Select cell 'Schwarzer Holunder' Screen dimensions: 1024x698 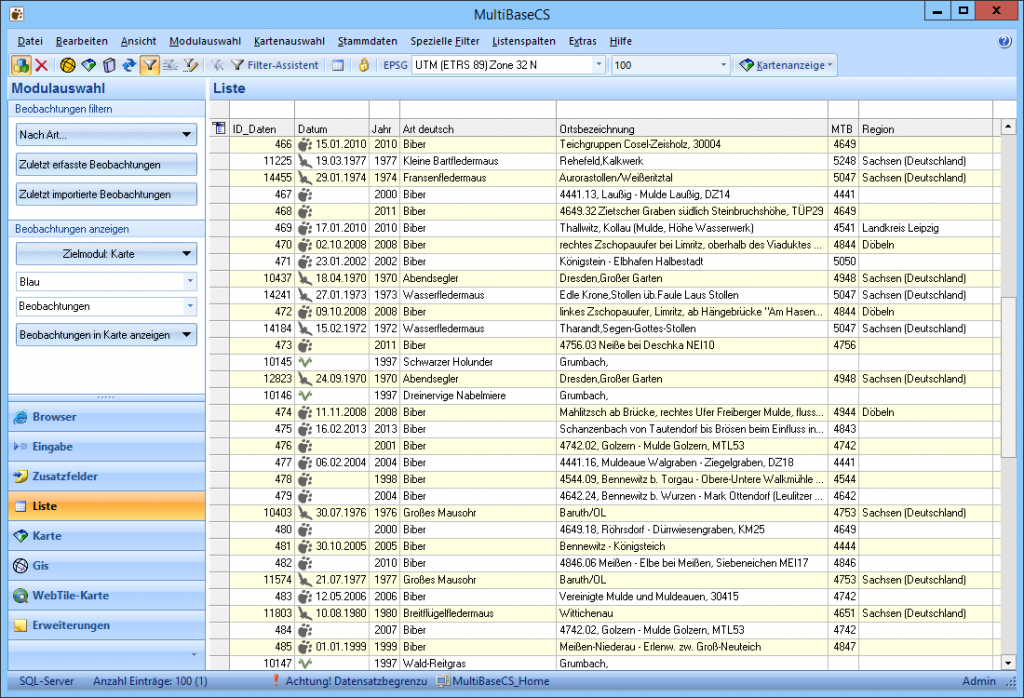coord(477,362)
